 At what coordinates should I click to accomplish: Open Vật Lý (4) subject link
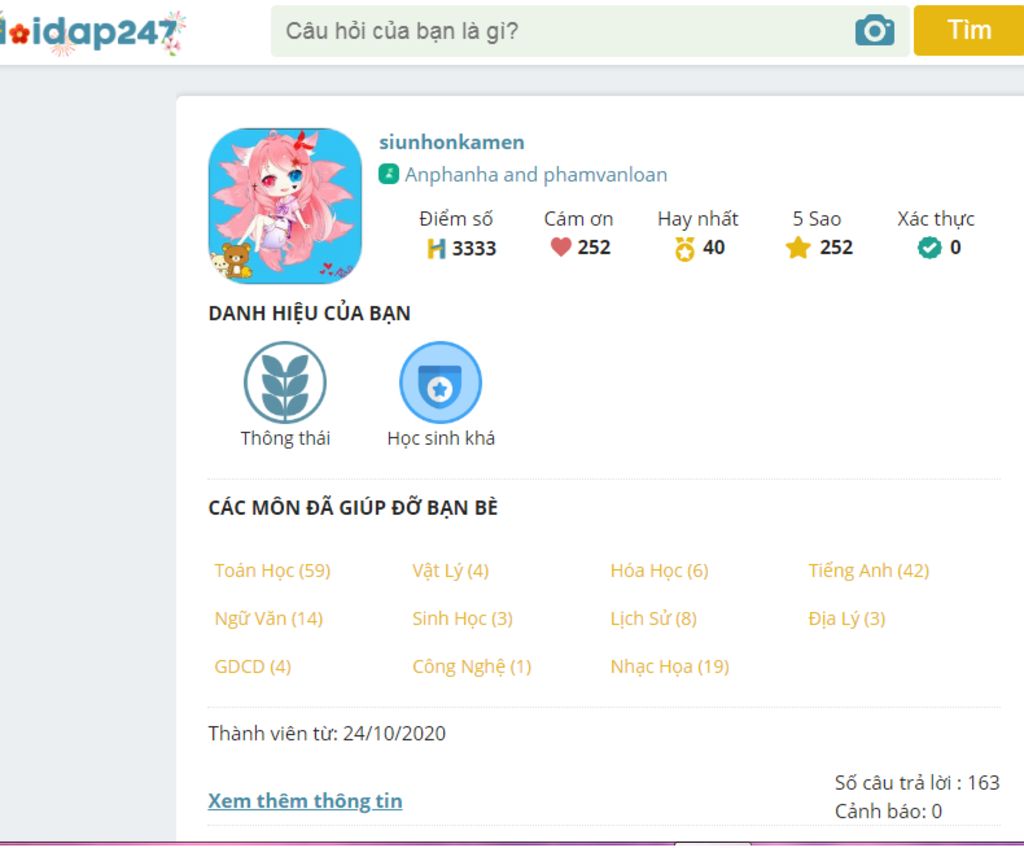tap(451, 570)
